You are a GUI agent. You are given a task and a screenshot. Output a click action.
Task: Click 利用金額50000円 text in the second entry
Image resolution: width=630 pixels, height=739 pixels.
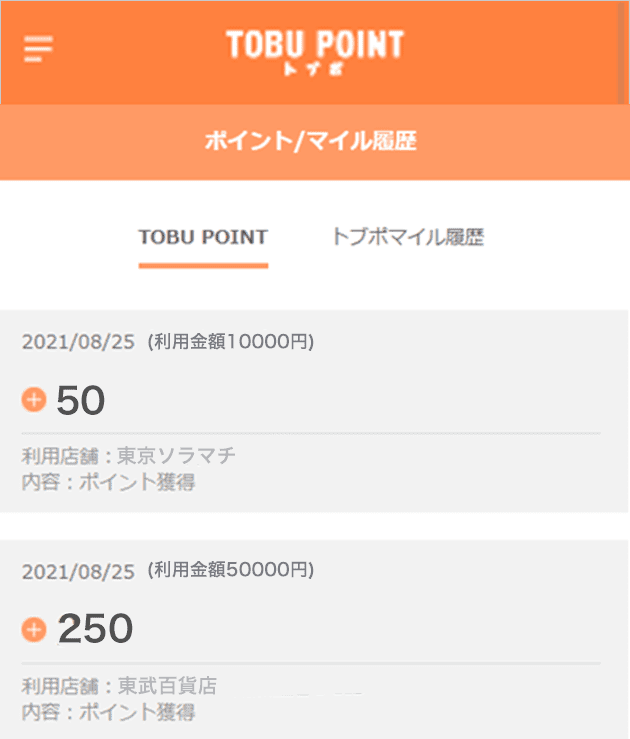pyautogui.click(x=231, y=570)
